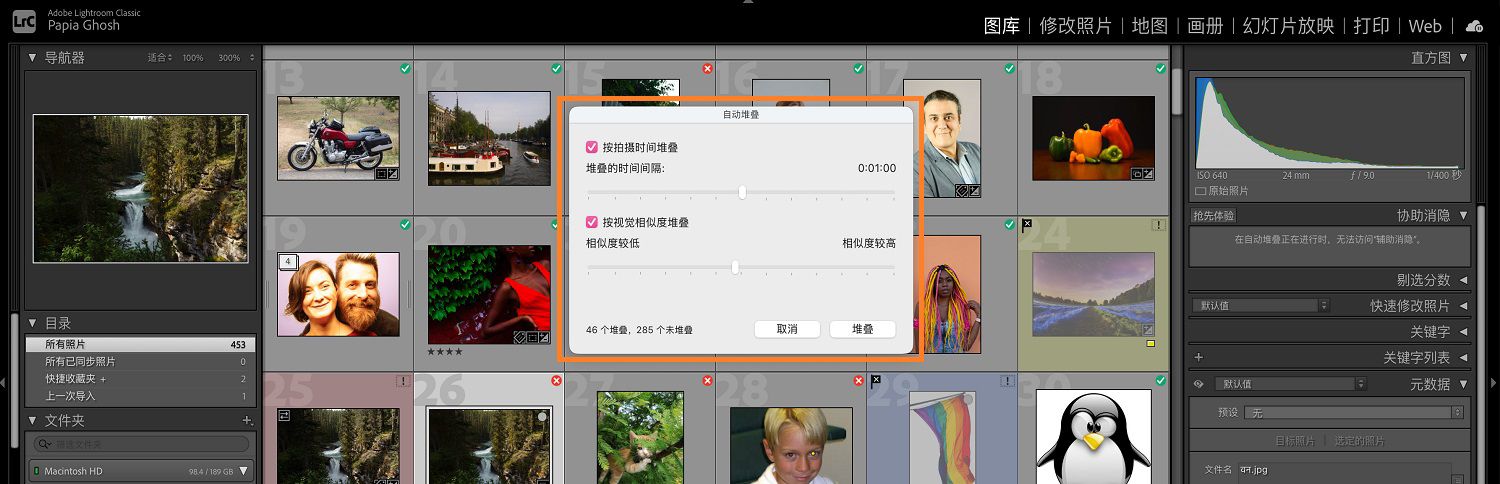
Task: Click the visual similarity slider handle
Action: [736, 267]
